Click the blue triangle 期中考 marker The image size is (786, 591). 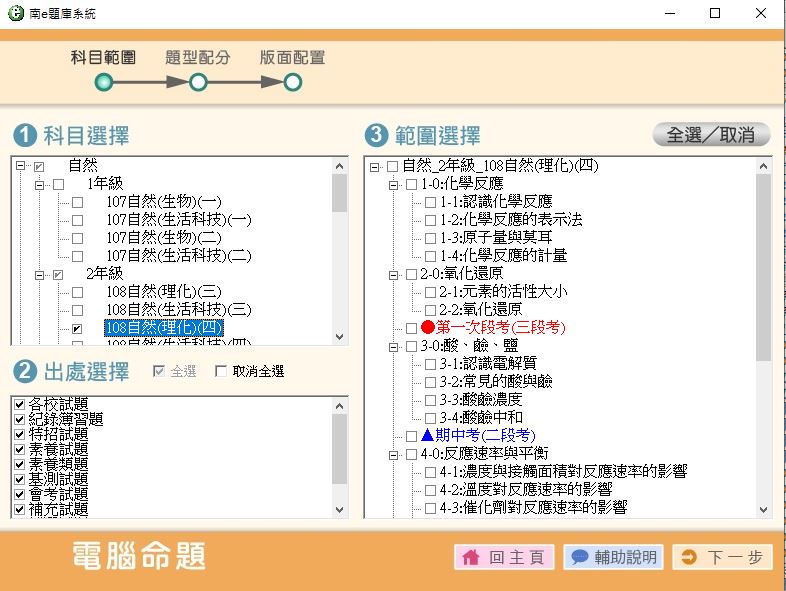point(428,435)
